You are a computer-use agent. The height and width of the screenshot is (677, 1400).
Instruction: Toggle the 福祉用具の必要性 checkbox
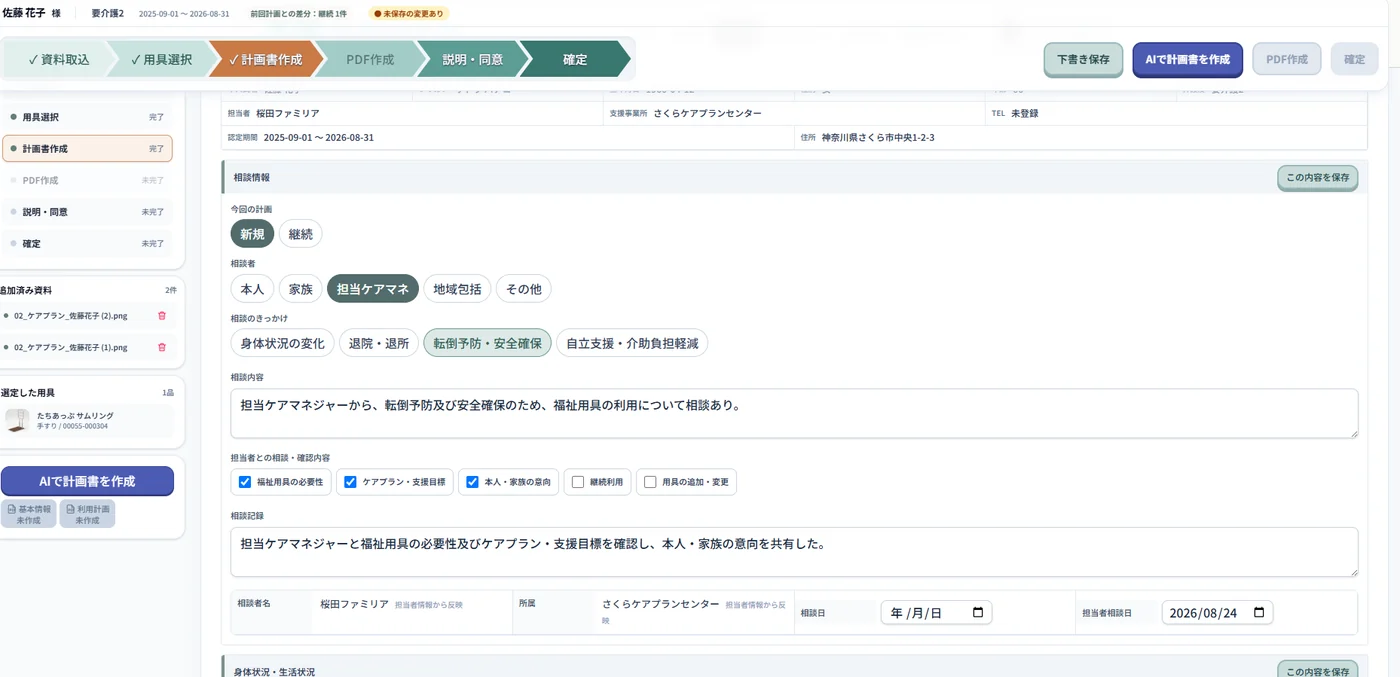coord(245,482)
